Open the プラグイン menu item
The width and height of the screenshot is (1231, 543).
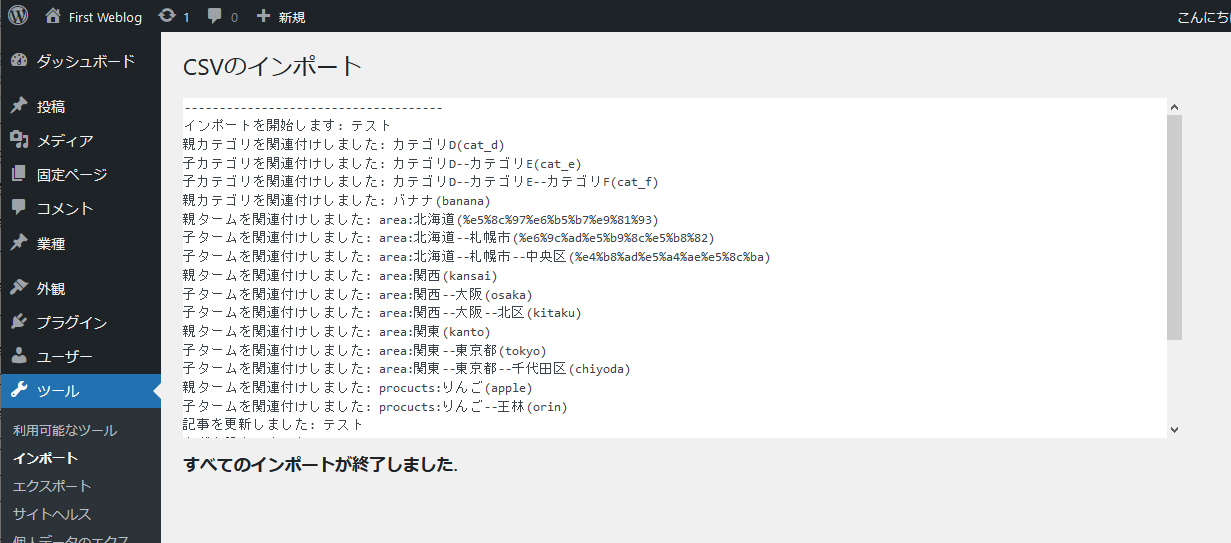[x=72, y=322]
